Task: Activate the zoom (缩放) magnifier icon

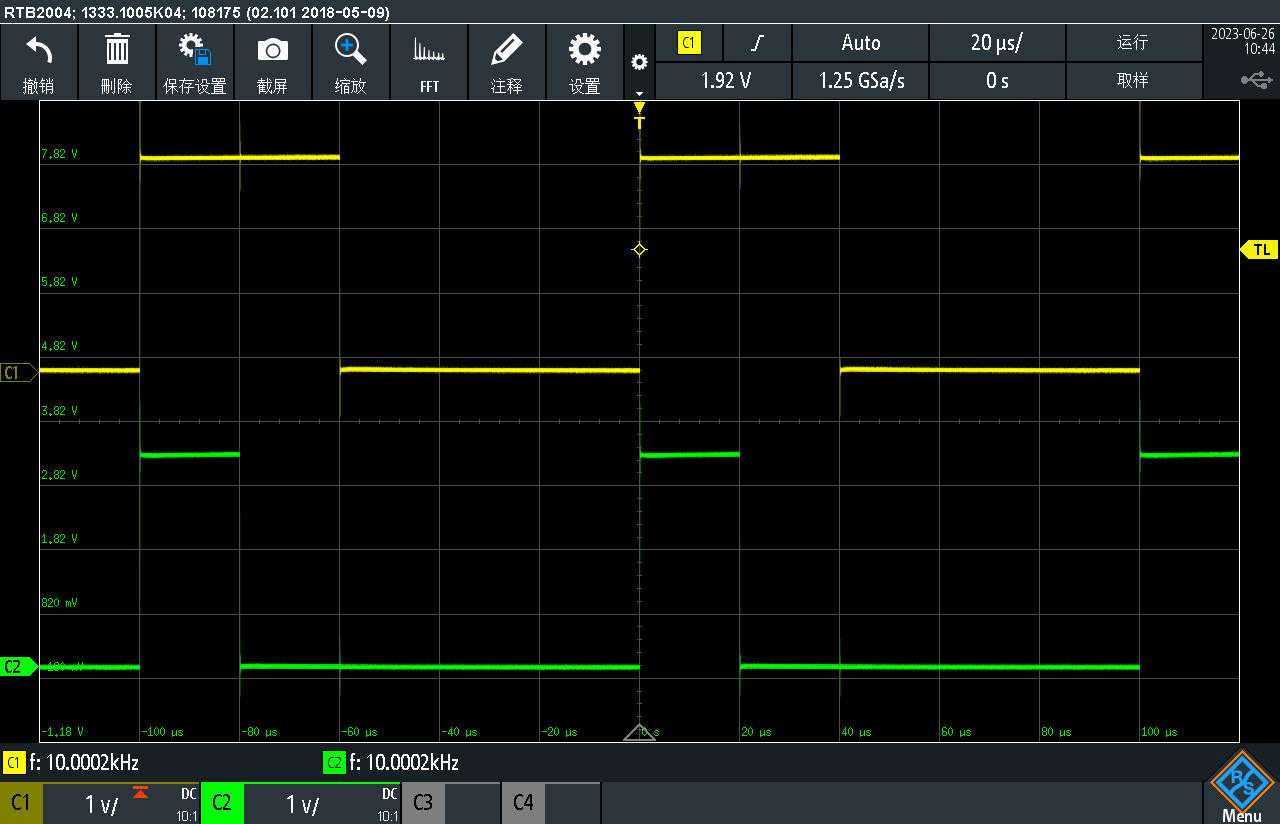Action: coord(350,49)
